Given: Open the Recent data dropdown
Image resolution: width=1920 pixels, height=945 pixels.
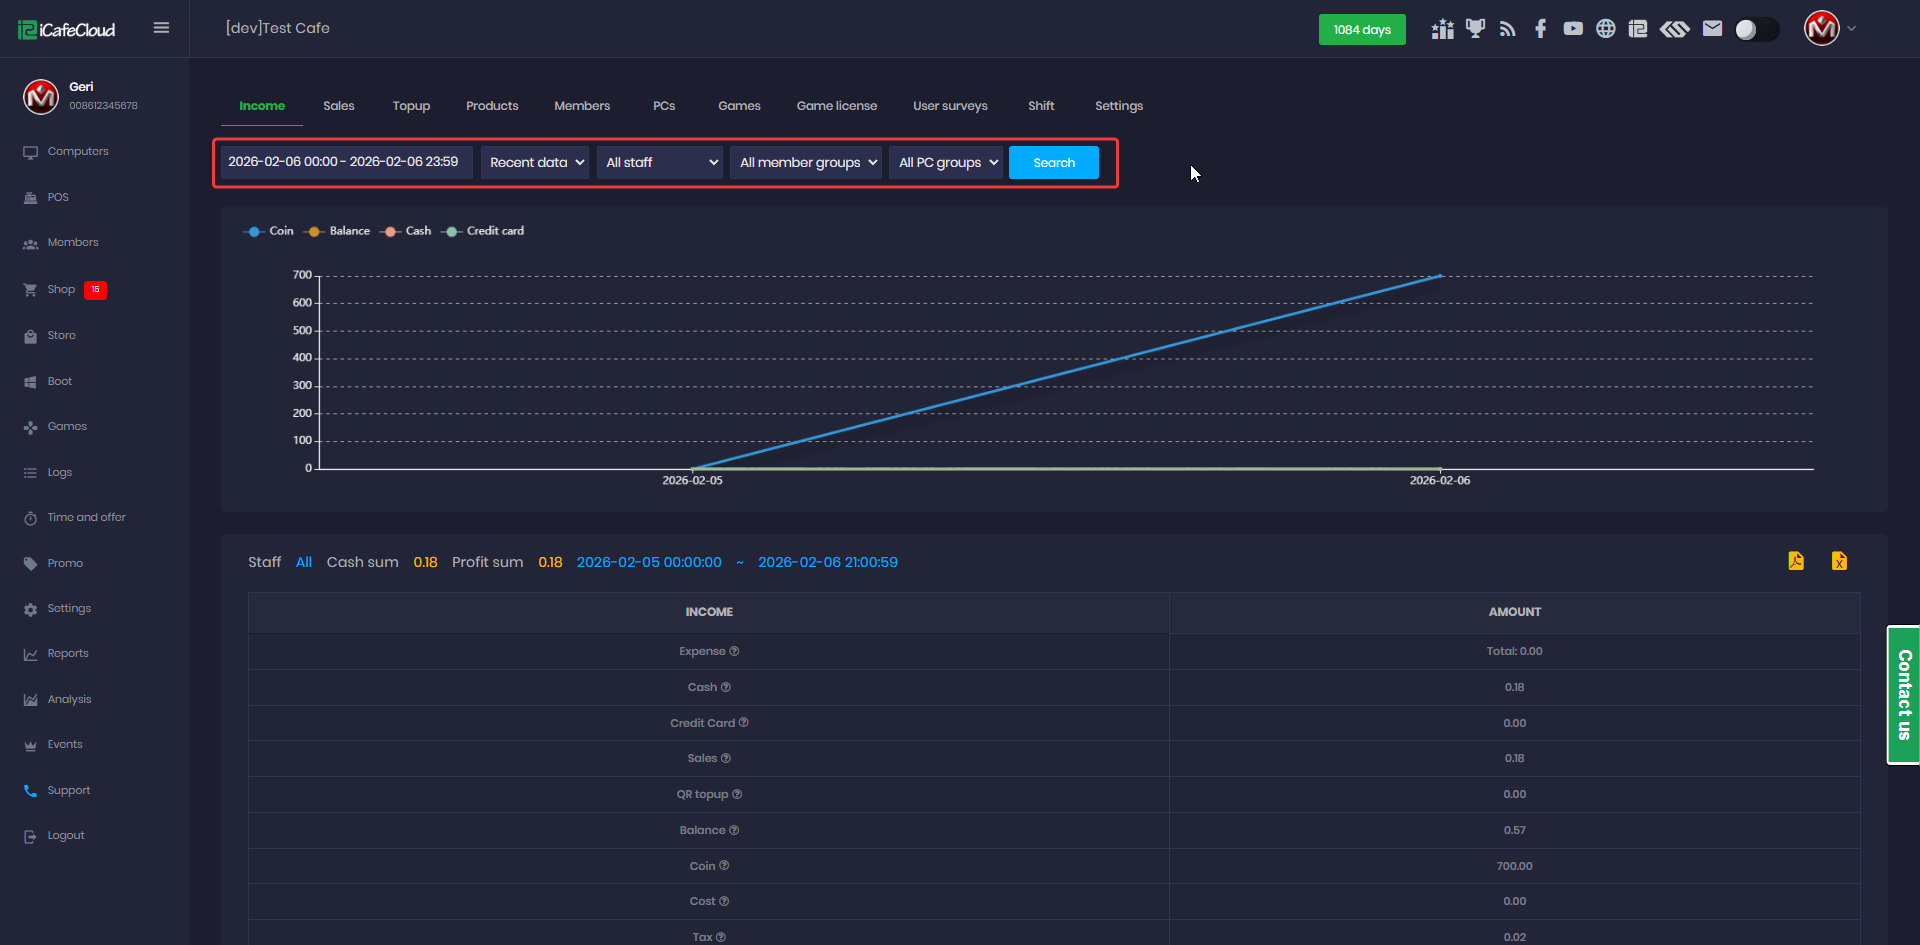Looking at the screenshot, I should coord(535,162).
